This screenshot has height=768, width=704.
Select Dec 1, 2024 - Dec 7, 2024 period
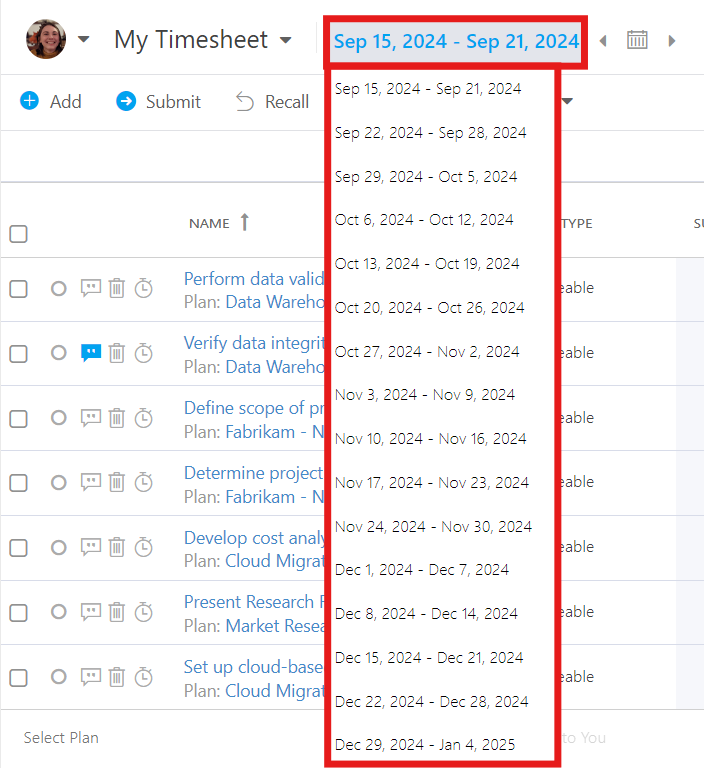click(x=422, y=570)
